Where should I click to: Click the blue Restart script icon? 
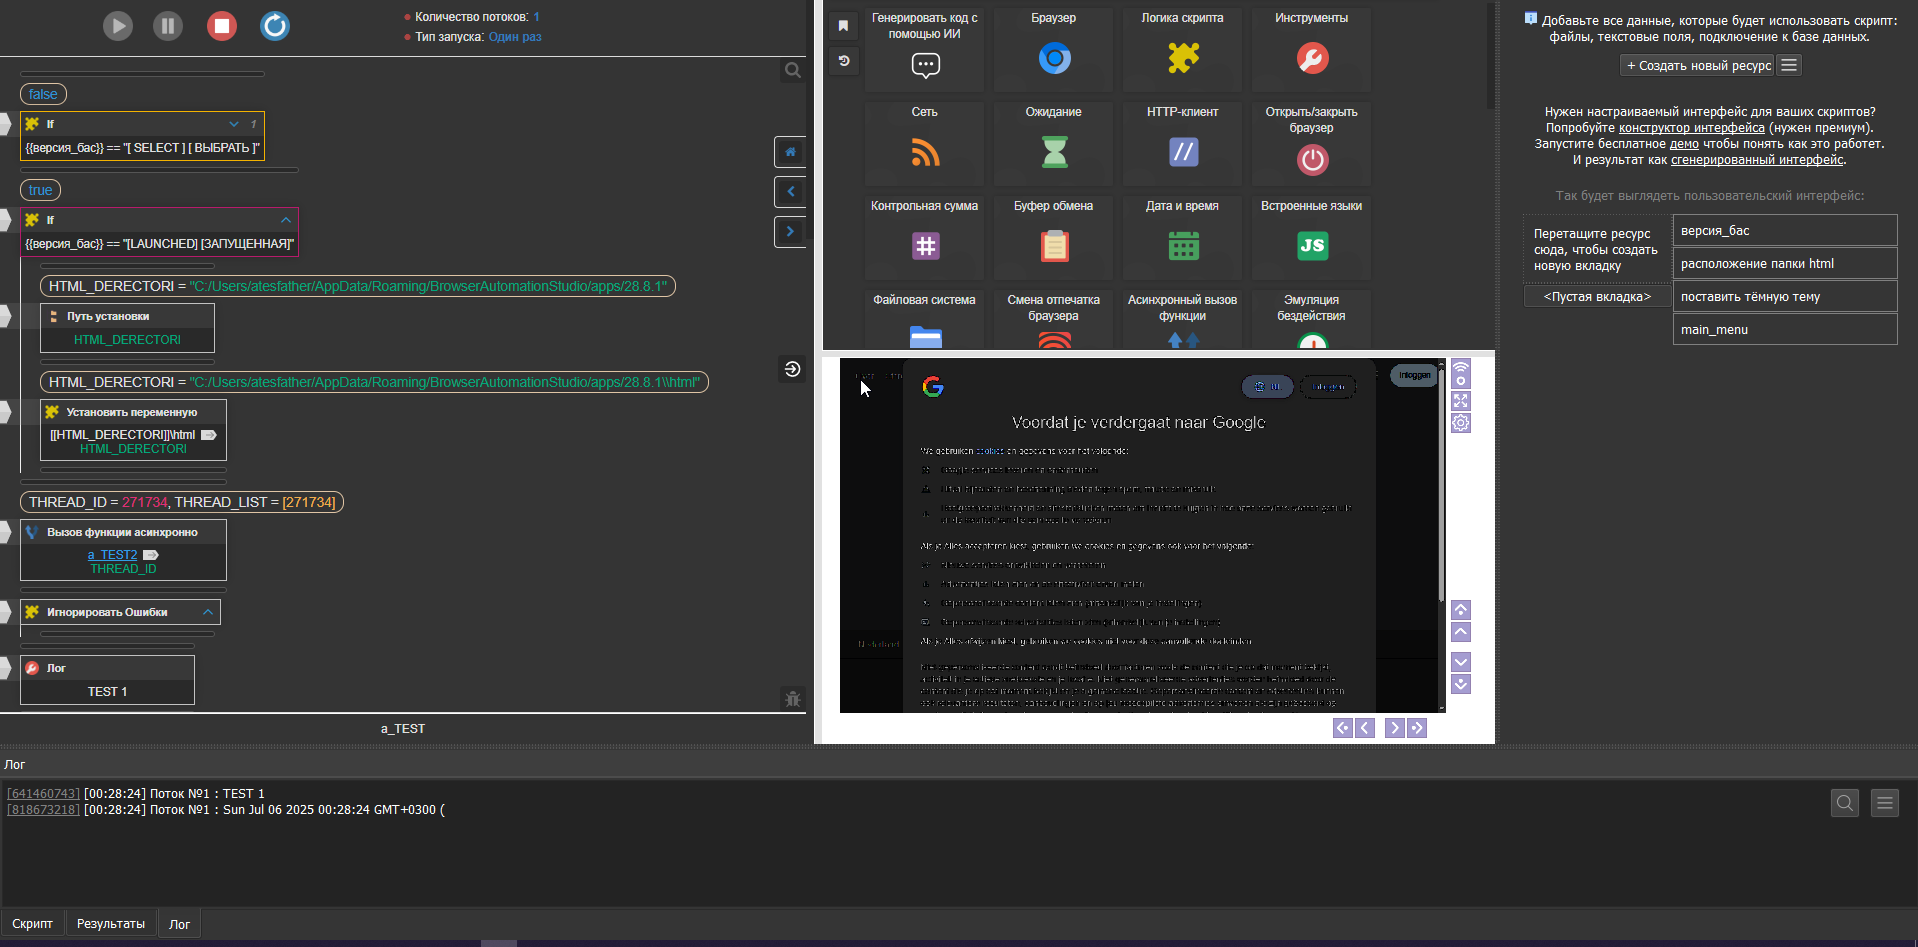pos(275,26)
